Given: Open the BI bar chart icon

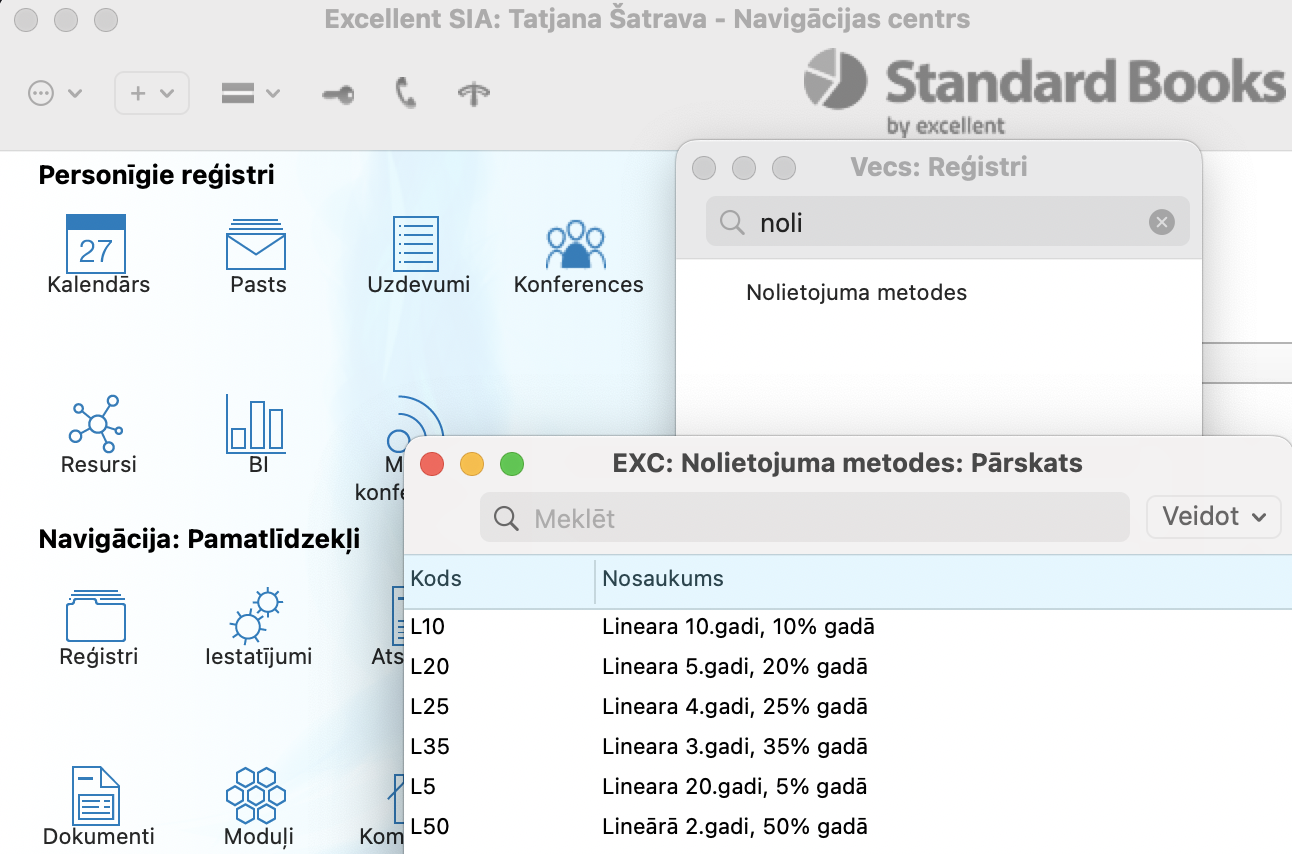Looking at the screenshot, I should click(x=256, y=423).
